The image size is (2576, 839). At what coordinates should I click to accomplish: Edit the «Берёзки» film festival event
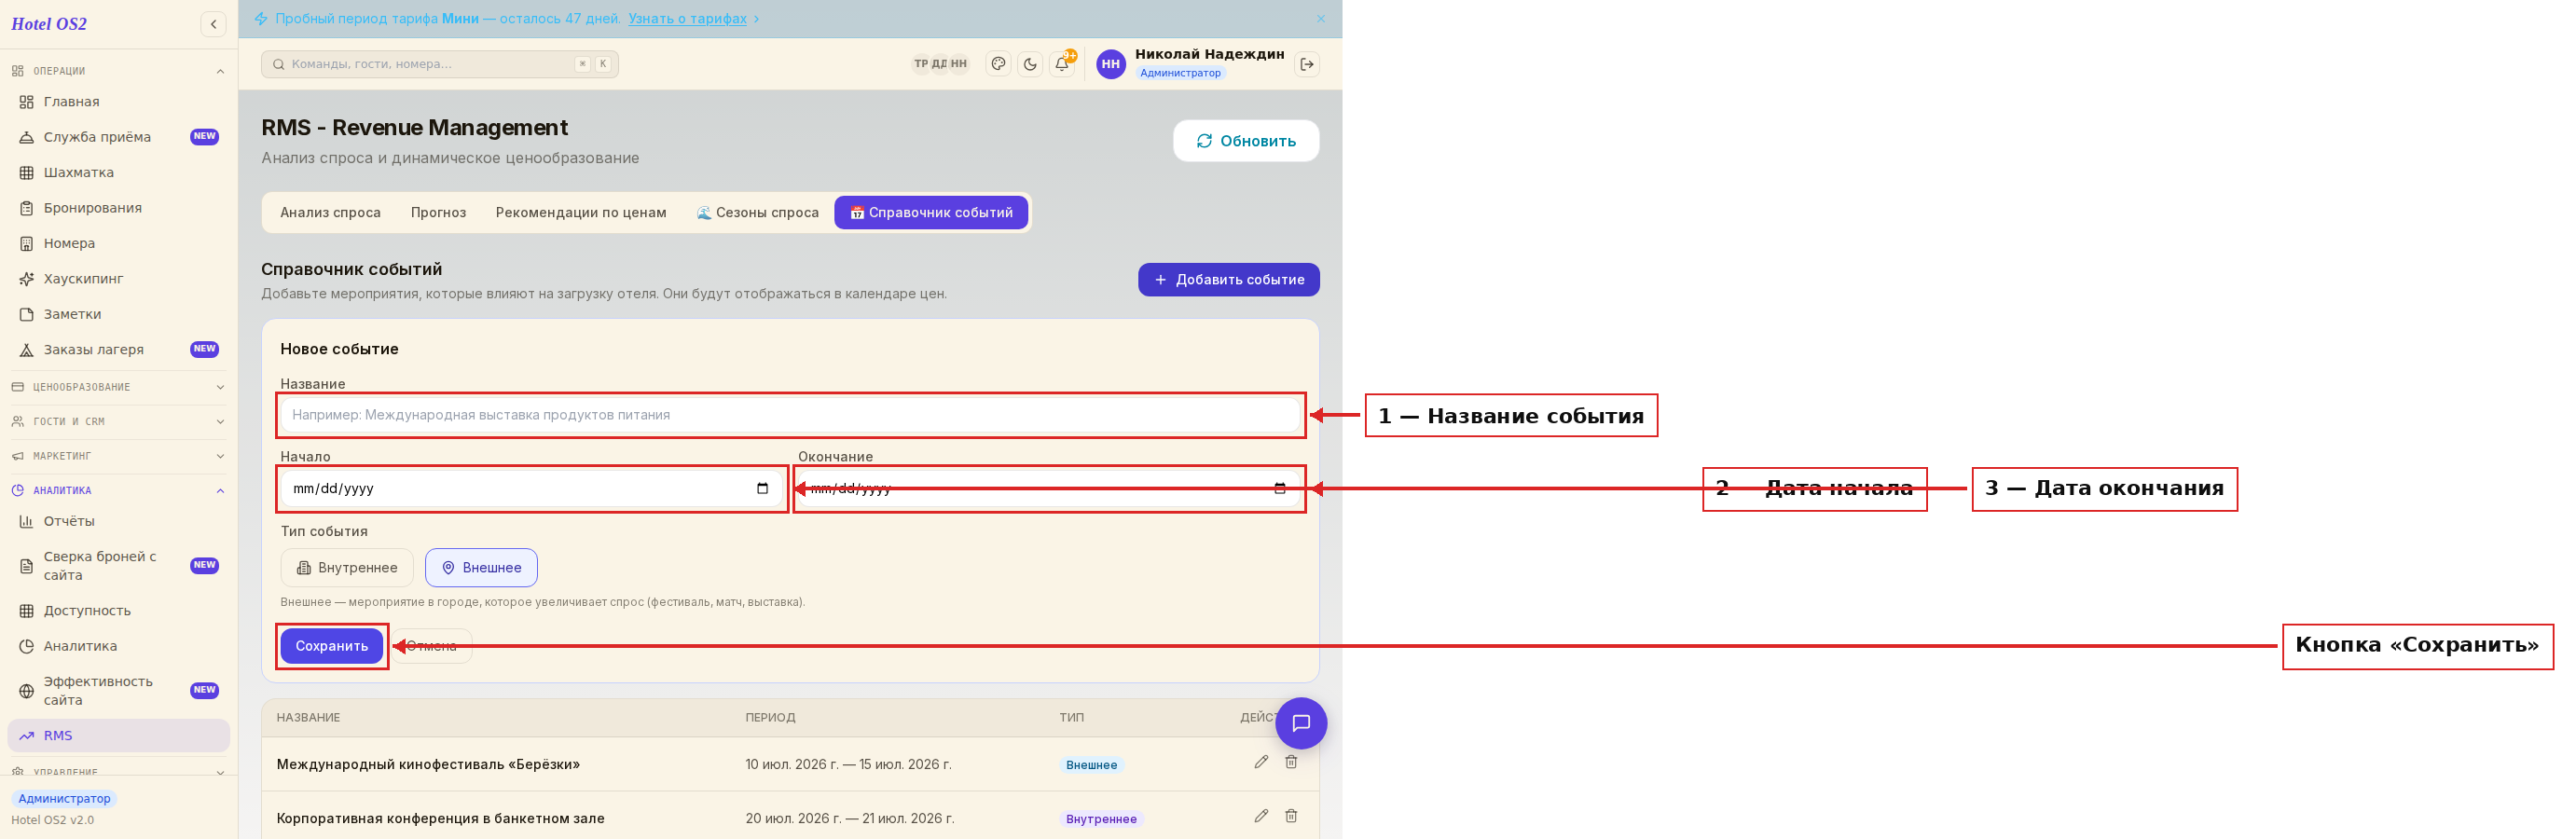pyautogui.click(x=1261, y=762)
